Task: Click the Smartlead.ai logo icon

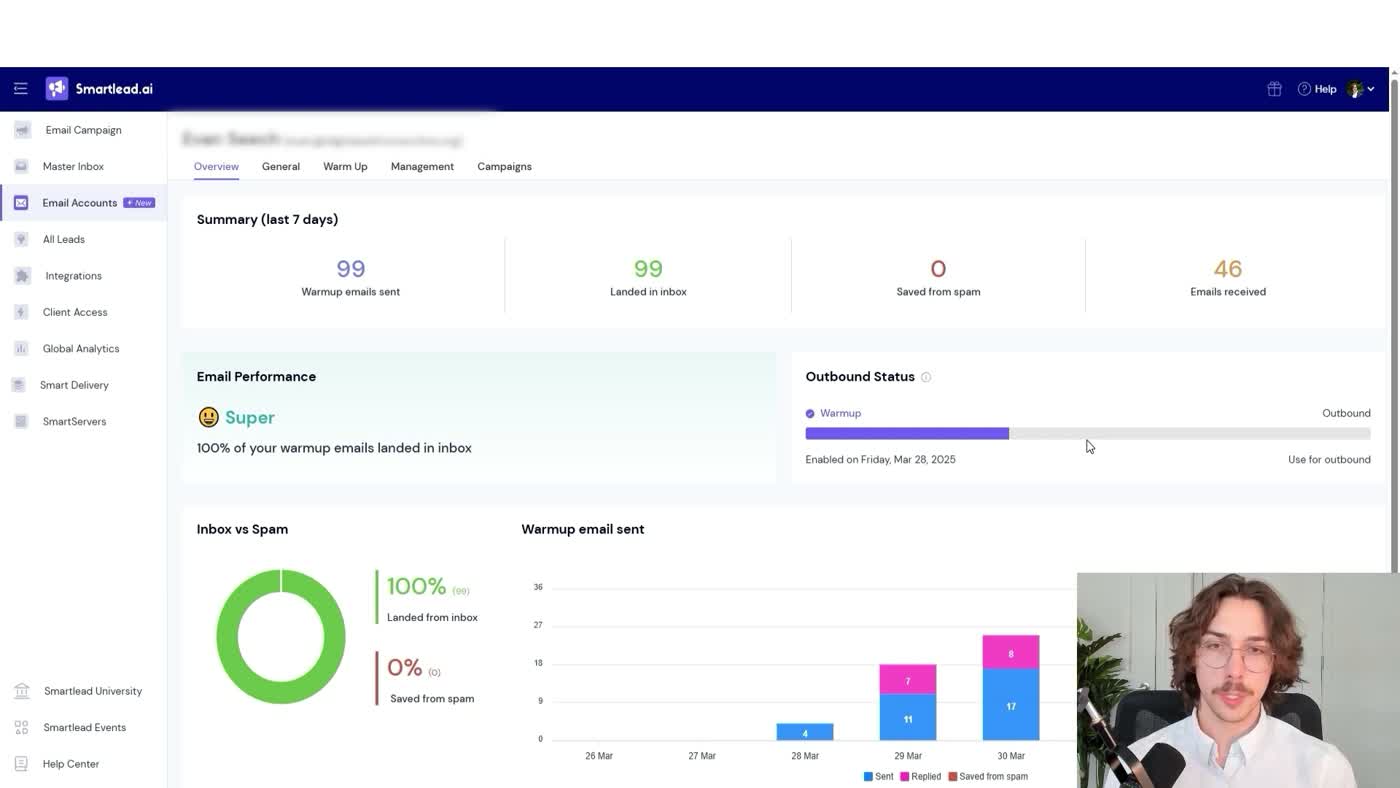Action: (x=57, y=89)
